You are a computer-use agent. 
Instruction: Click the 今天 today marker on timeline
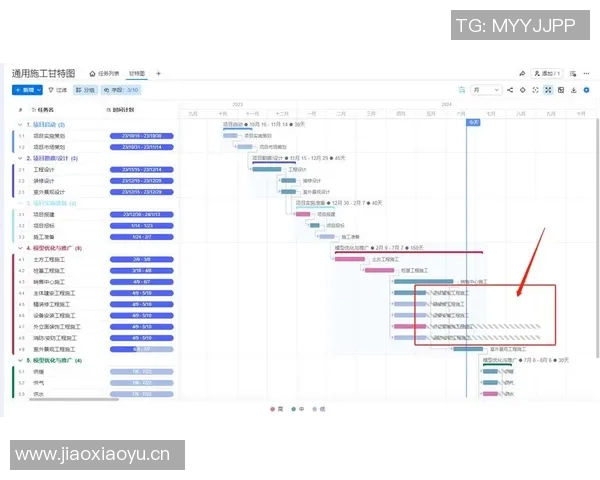tap(473, 121)
